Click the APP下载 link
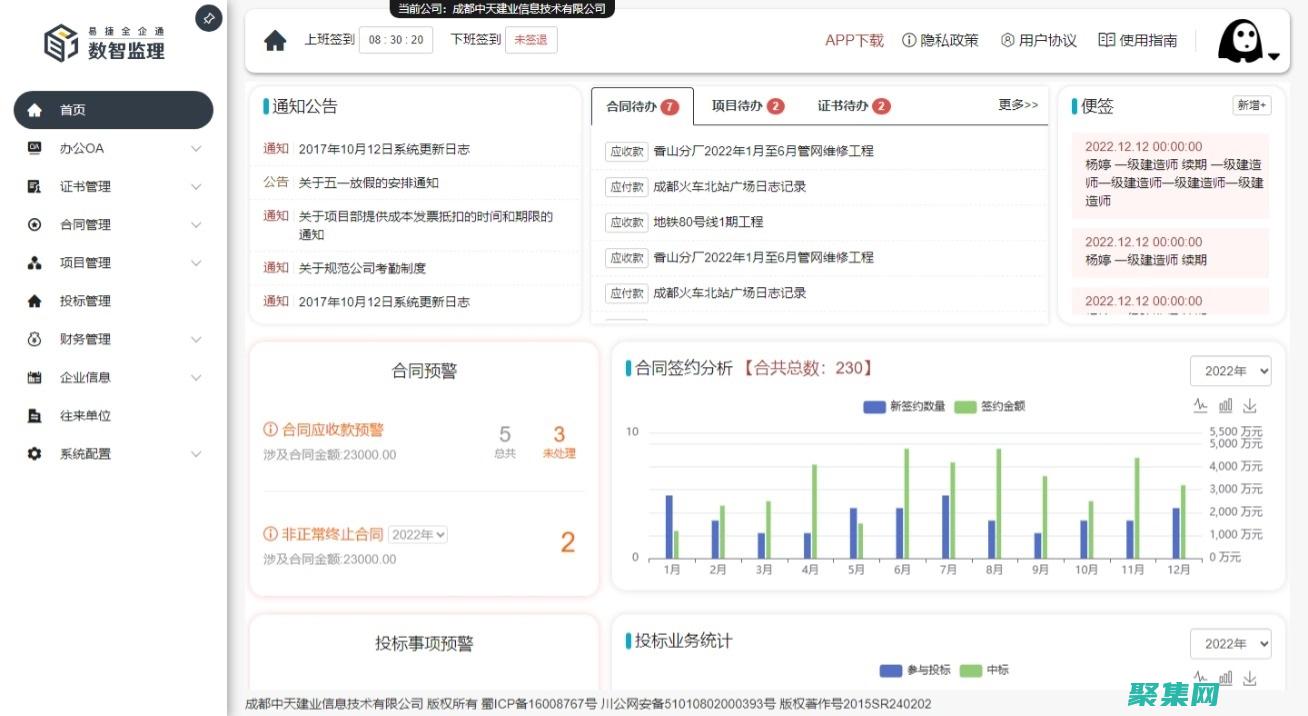This screenshot has width=1308, height=716. [854, 41]
